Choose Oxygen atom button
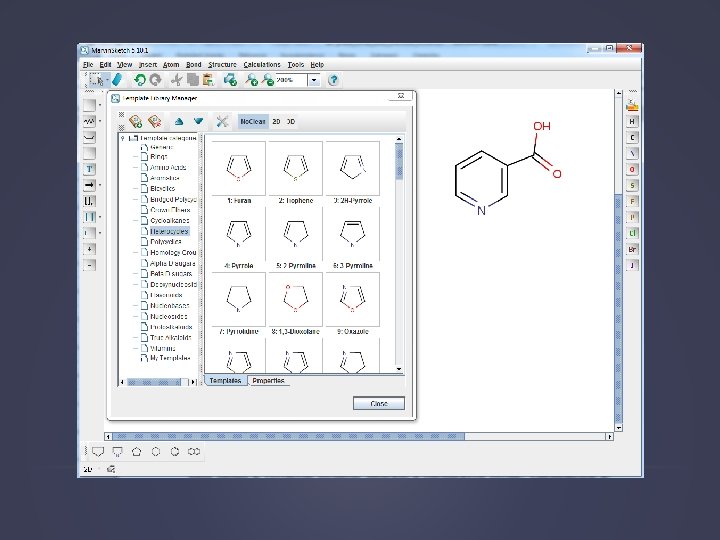Screen dimensions: 720x540 (x=632, y=169)
